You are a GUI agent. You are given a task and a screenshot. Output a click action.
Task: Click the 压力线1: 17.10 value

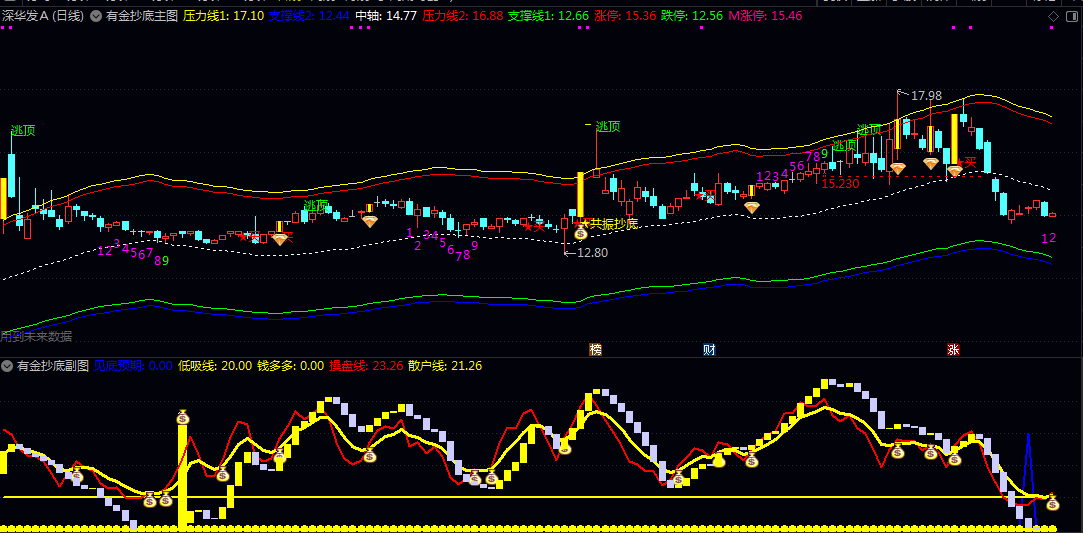[223, 16]
